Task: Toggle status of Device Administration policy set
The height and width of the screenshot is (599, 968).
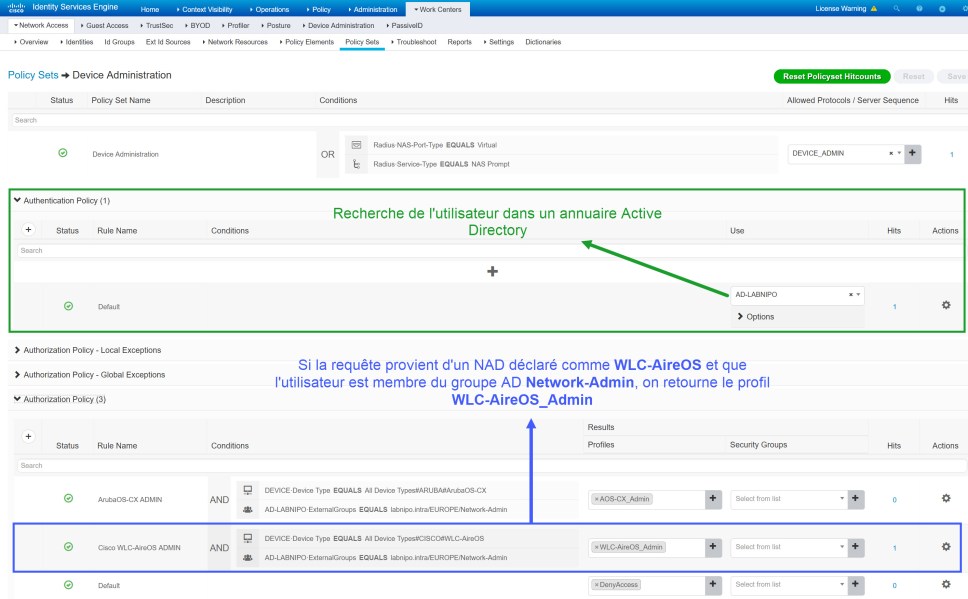Action: coord(63,153)
